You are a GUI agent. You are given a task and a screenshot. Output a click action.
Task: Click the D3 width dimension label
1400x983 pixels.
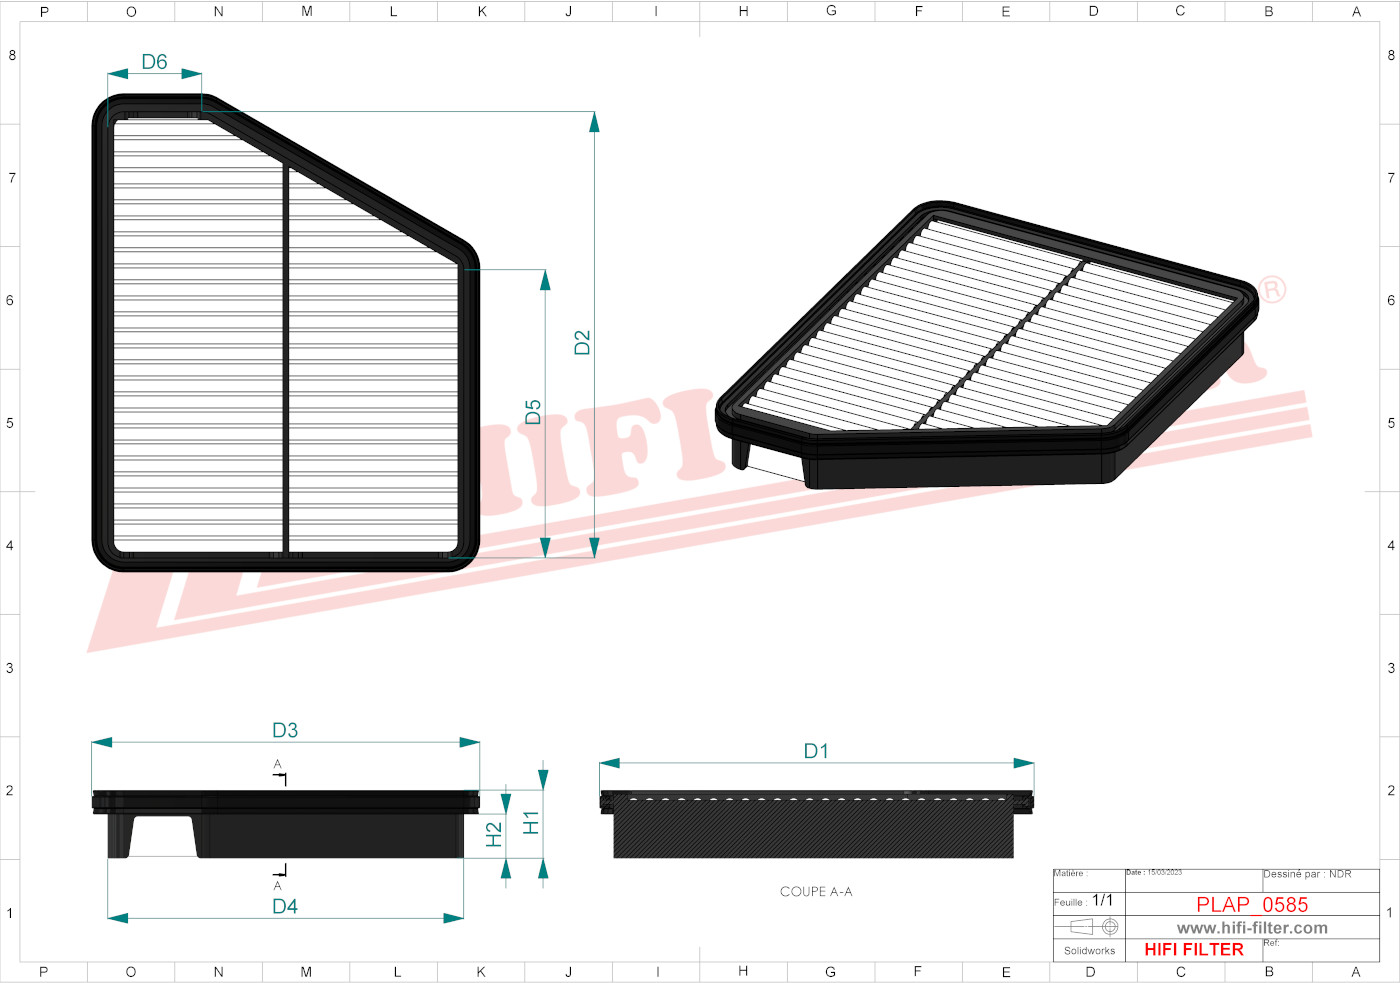285,730
